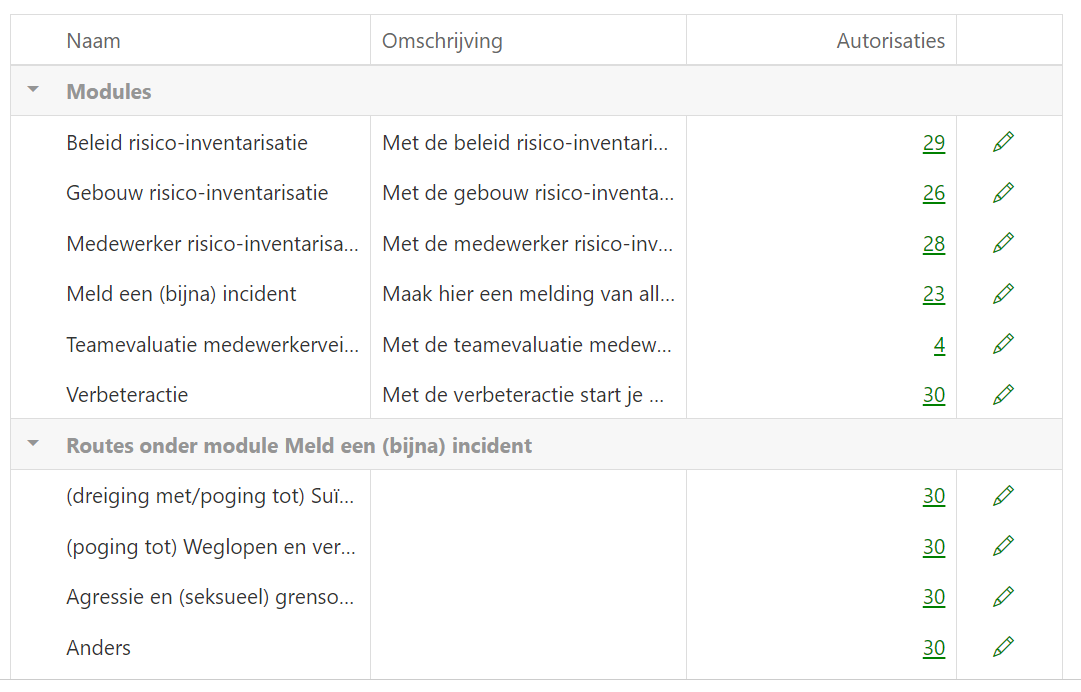Click the Autorisaties column header
1081x692 pixels.
890,41
